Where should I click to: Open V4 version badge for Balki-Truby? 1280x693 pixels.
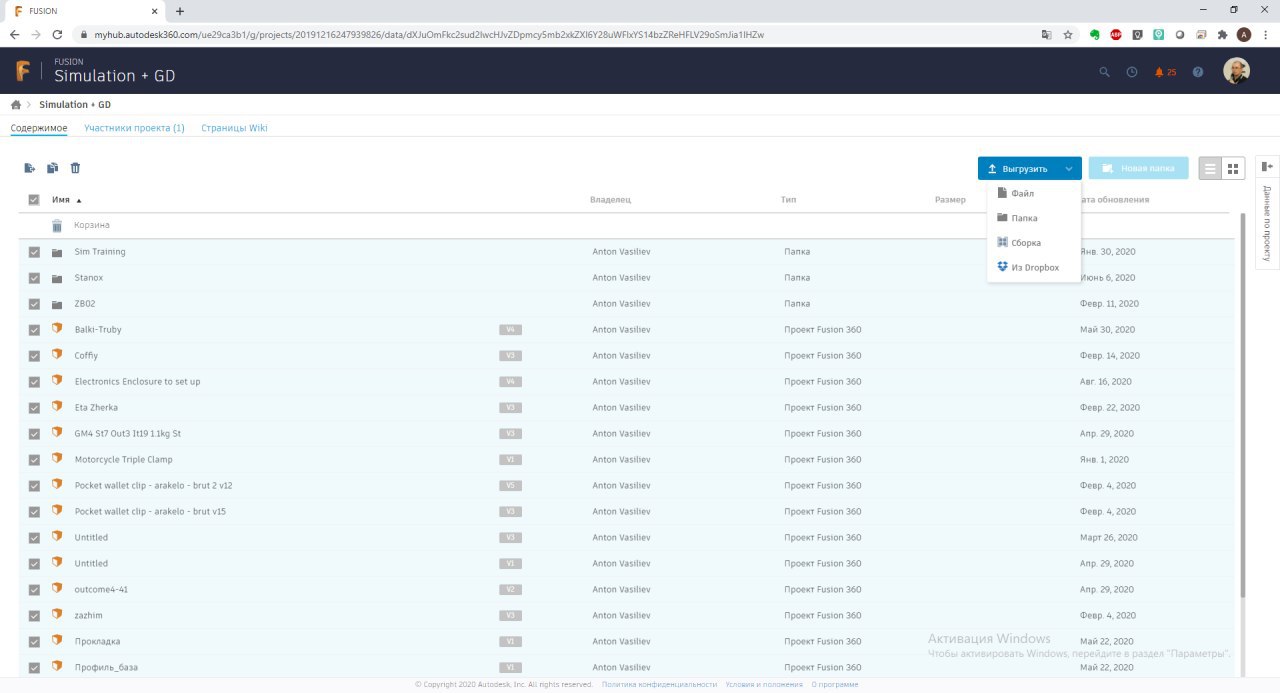(510, 330)
